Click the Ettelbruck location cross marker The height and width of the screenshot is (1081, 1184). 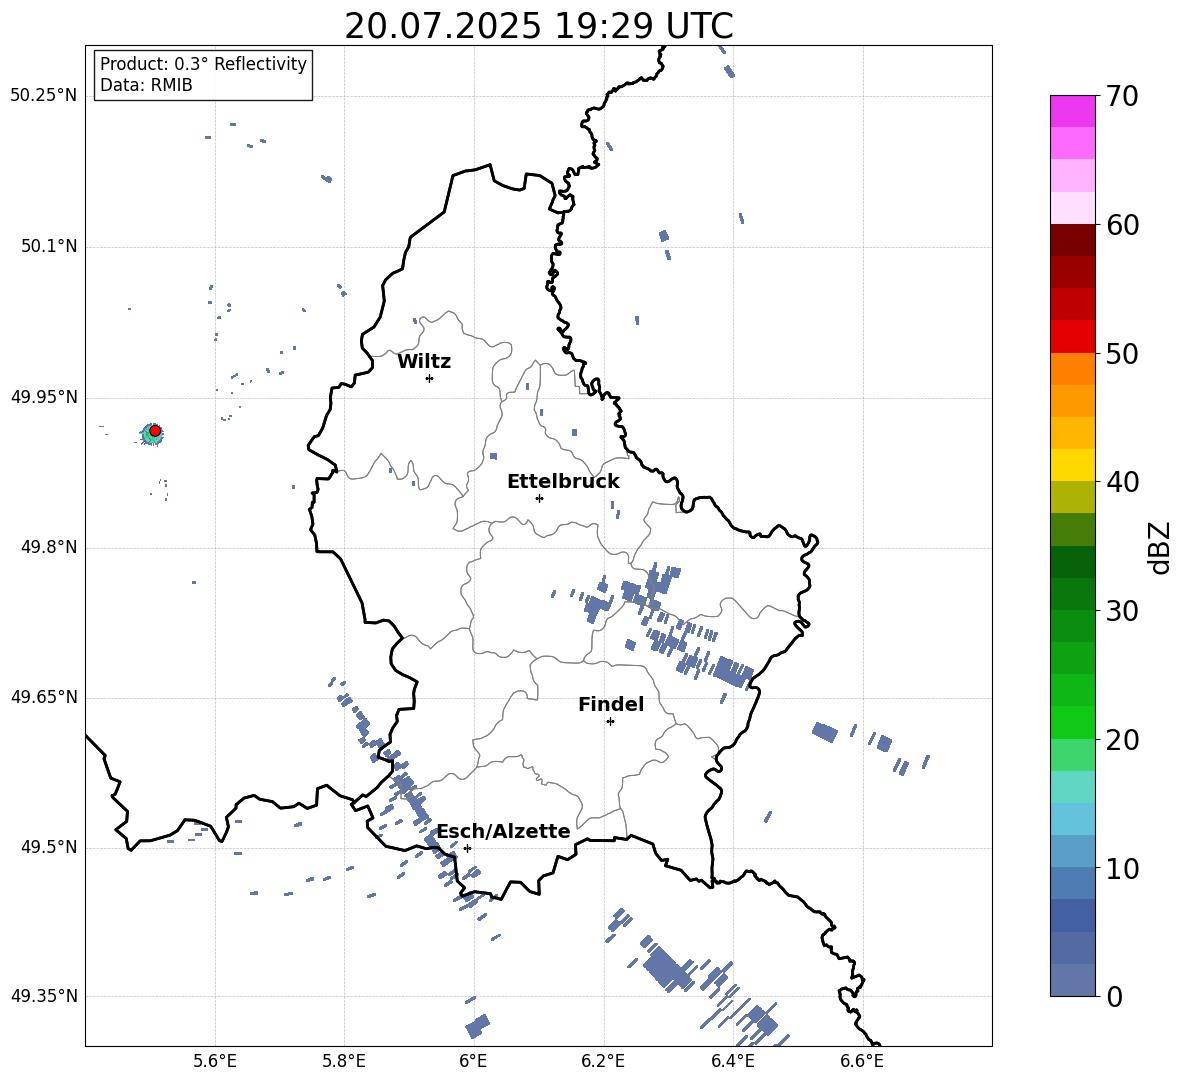pyautogui.click(x=539, y=498)
